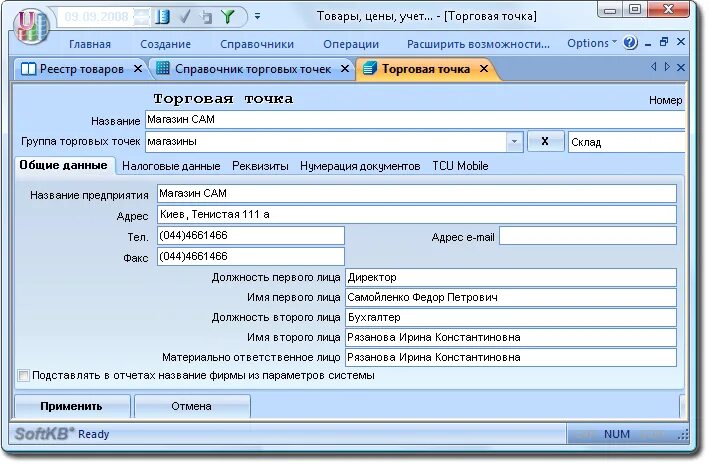Open the Главная ribbon tab

click(90, 44)
